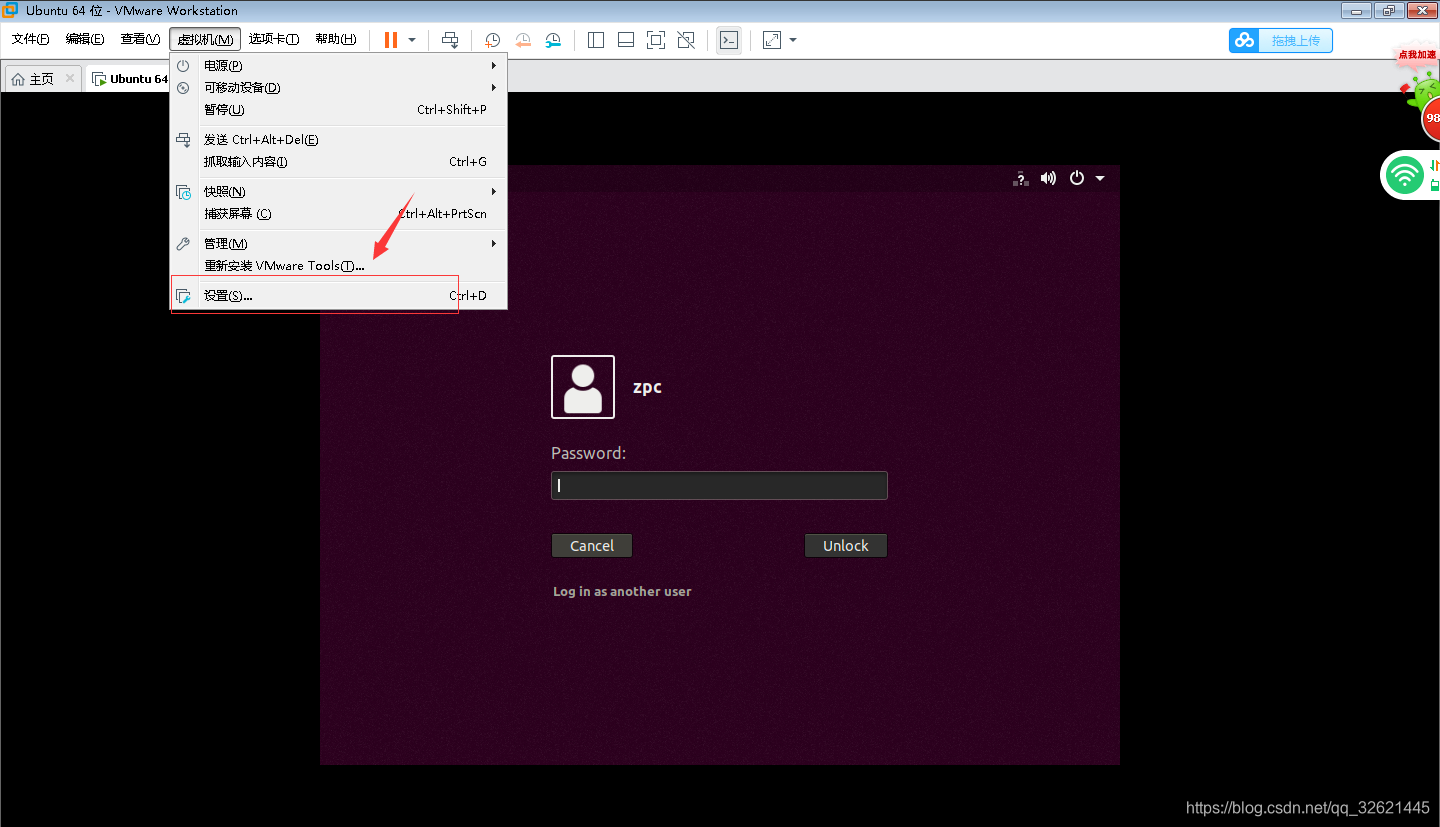The width and height of the screenshot is (1440, 827).
Task: Select the Ubuntu 64 VM tab
Action: click(x=130, y=79)
